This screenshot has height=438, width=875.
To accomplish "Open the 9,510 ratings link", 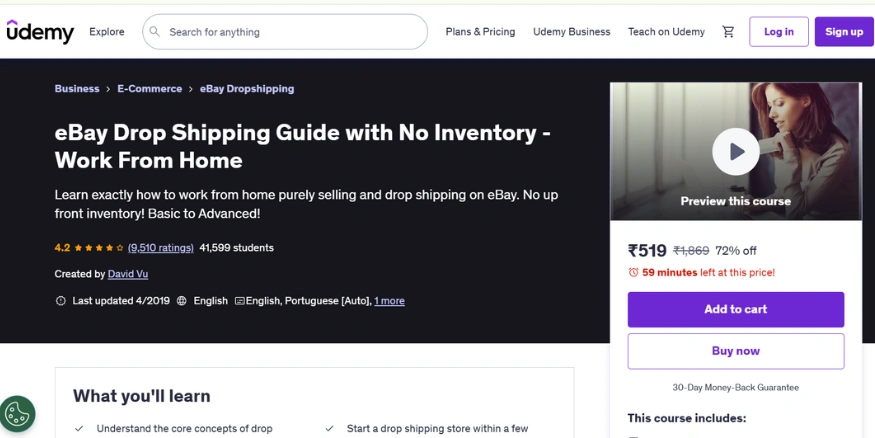I will 161,248.
